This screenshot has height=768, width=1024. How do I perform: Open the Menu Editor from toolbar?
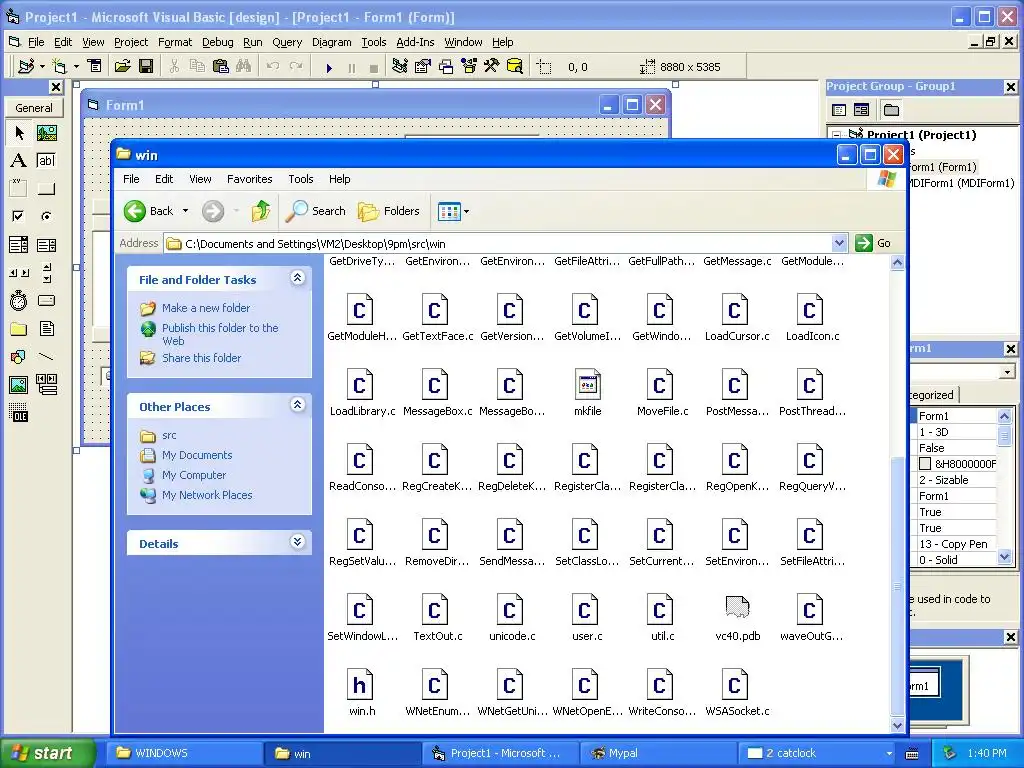[95, 66]
